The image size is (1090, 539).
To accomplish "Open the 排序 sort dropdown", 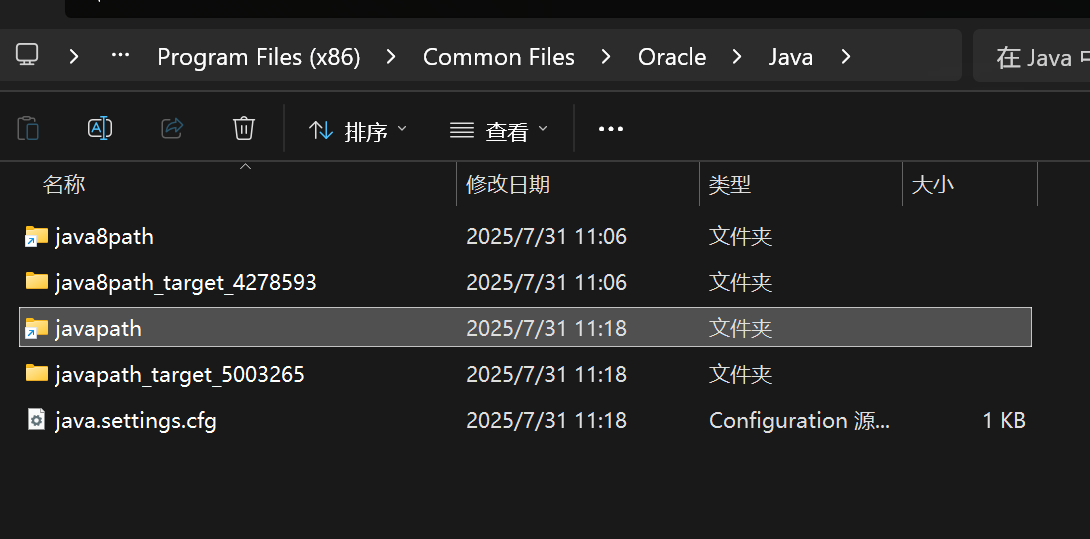I will [358, 130].
